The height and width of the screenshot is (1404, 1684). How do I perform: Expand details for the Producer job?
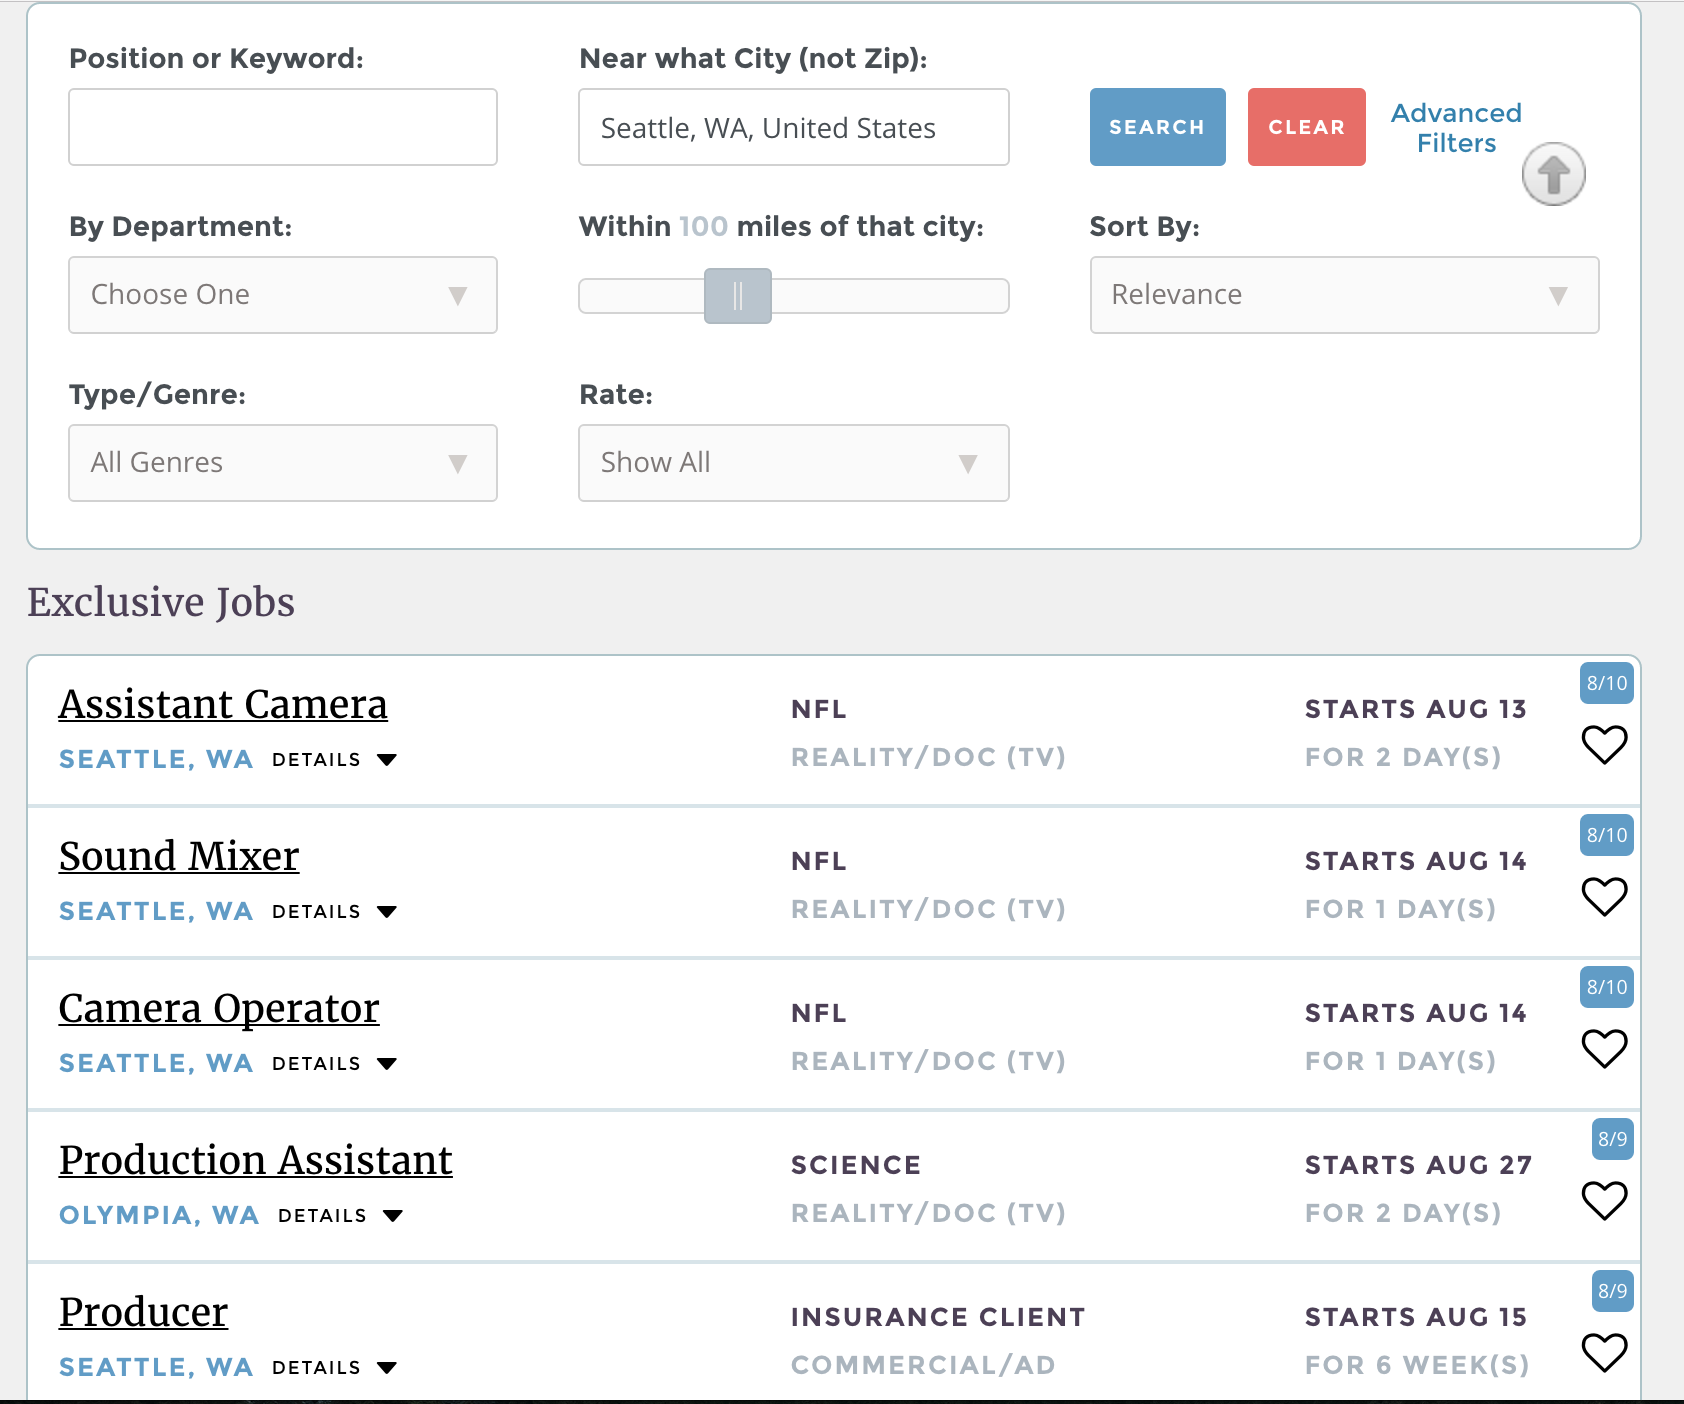334,1368
